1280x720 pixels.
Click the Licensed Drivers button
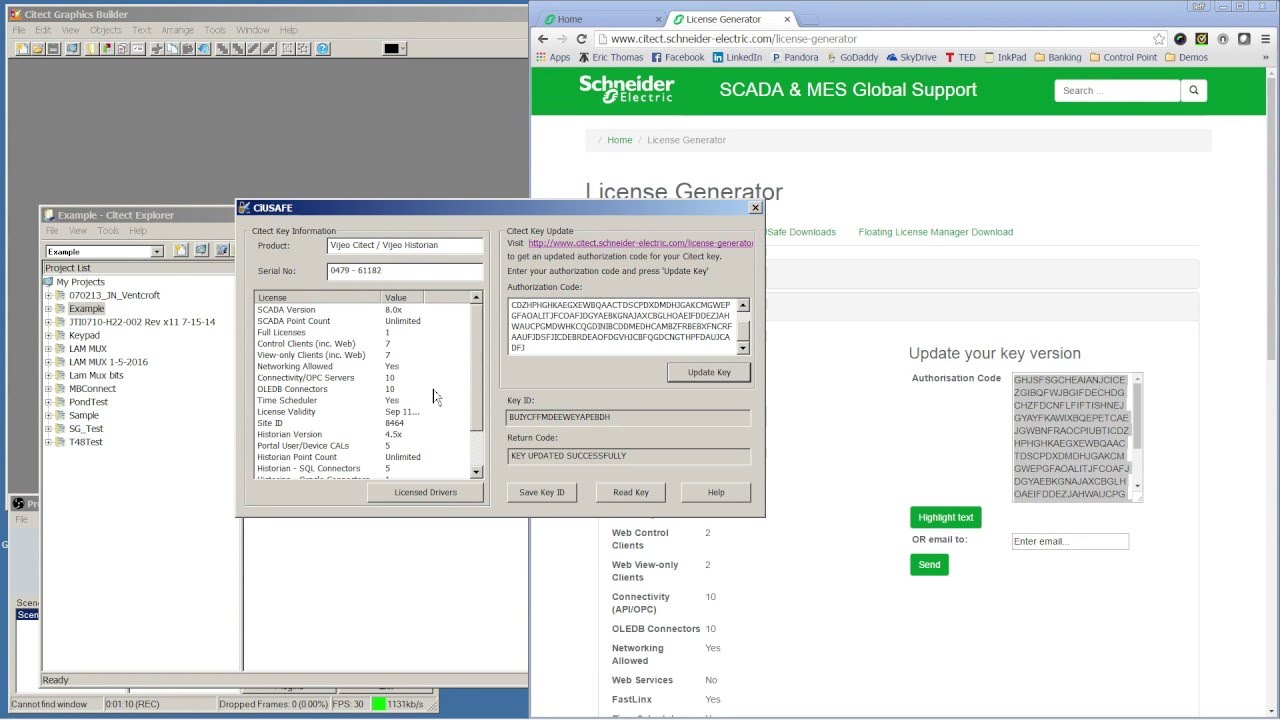(425, 492)
